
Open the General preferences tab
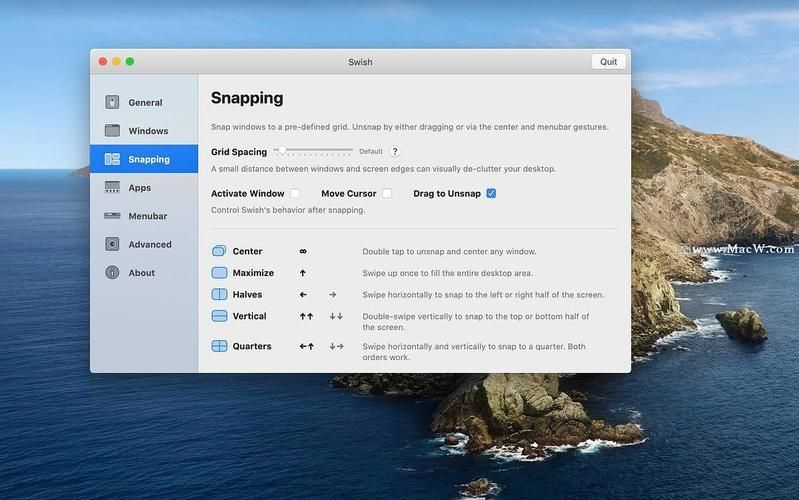144,102
